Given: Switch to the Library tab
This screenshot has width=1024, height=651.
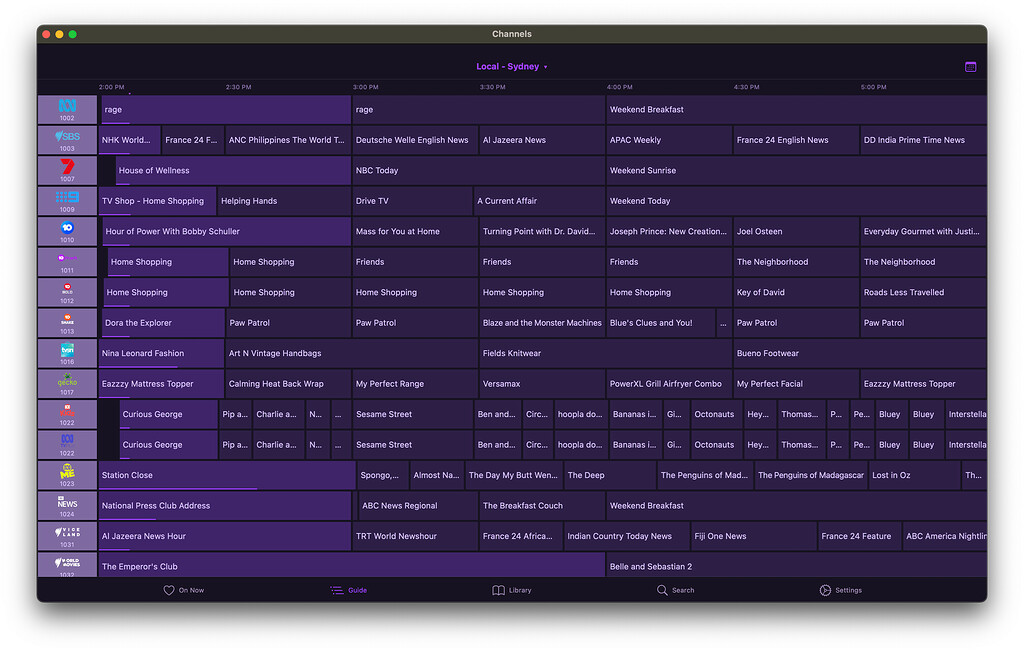Looking at the screenshot, I should pyautogui.click(x=512, y=590).
